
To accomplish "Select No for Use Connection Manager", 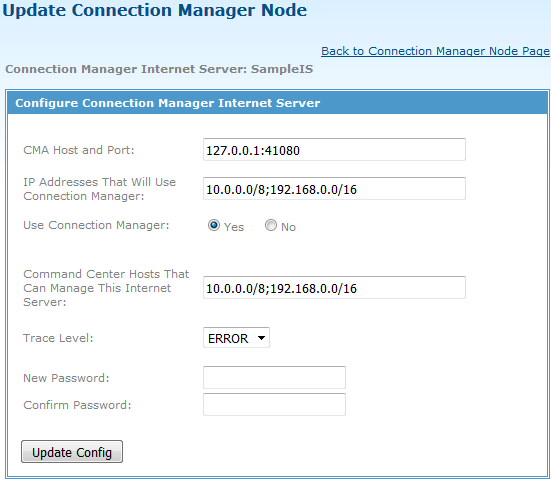I will (271, 225).
